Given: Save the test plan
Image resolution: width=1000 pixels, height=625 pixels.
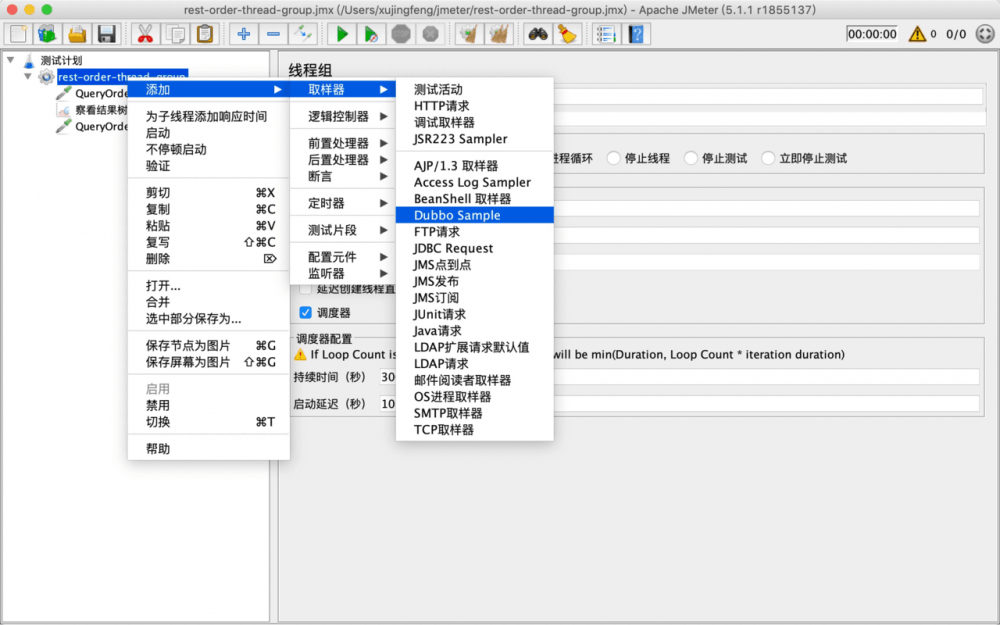Looking at the screenshot, I should (108, 33).
